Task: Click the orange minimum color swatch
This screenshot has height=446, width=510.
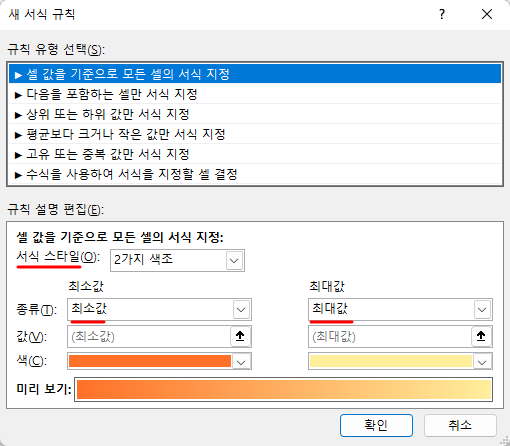Action: 150,361
